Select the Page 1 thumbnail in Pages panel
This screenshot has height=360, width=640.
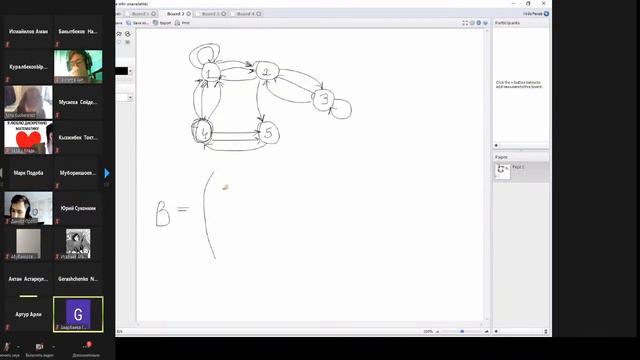[502, 171]
